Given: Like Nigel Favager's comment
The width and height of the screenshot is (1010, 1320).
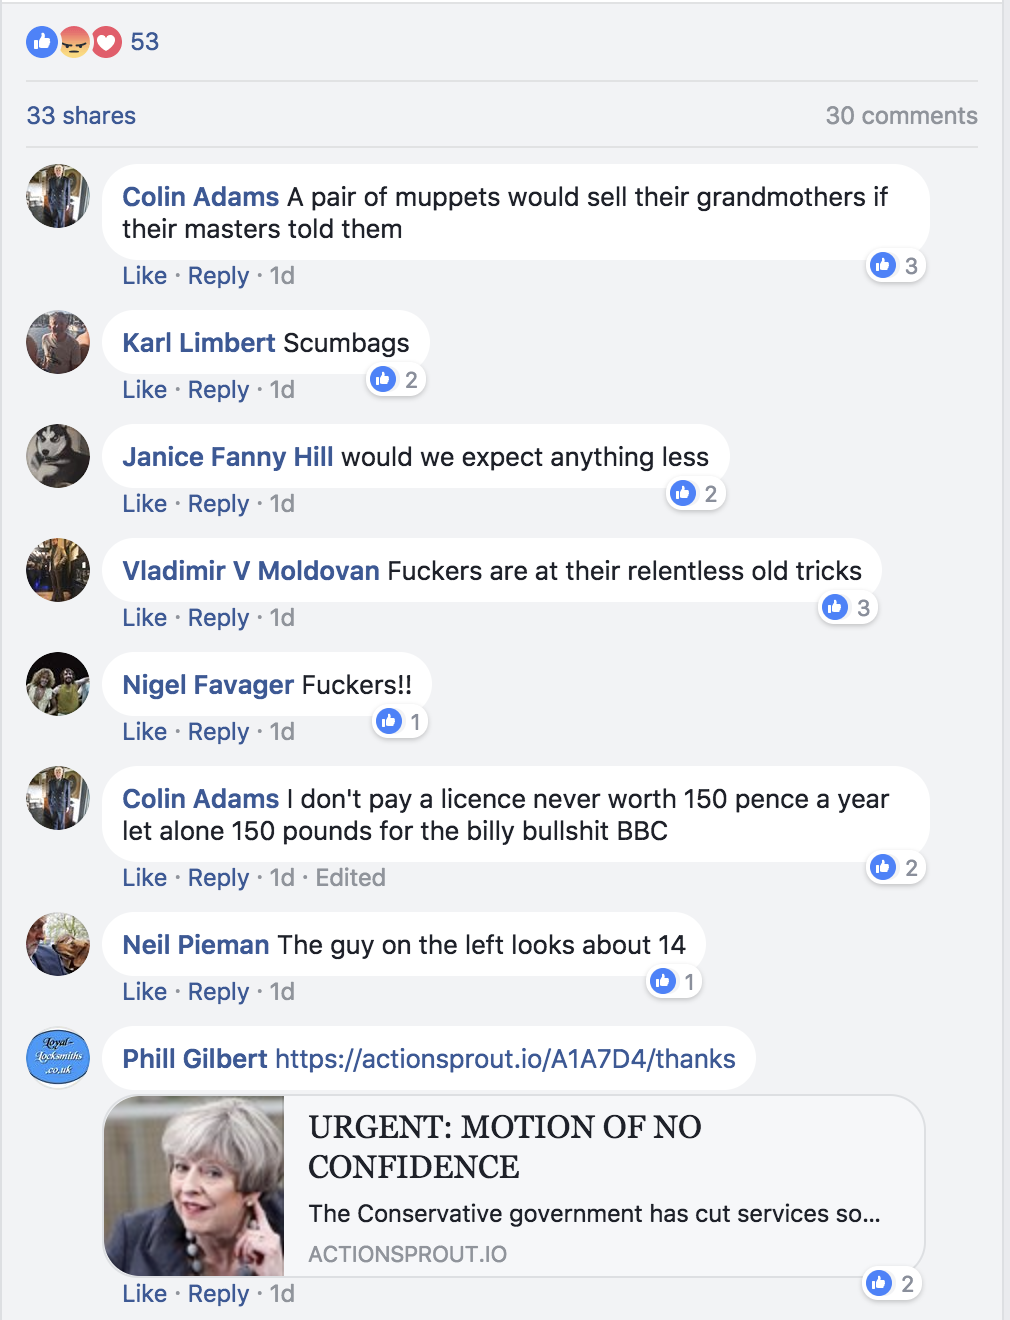Looking at the screenshot, I should coord(144,732).
